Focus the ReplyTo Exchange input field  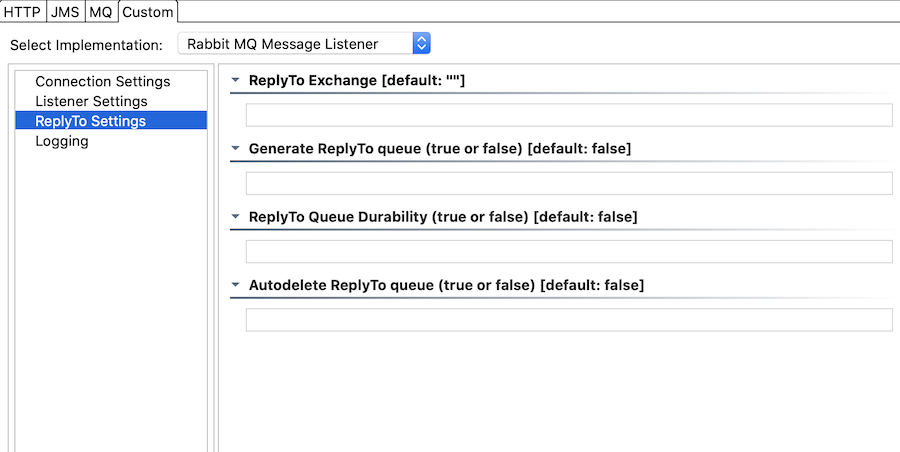(569, 115)
